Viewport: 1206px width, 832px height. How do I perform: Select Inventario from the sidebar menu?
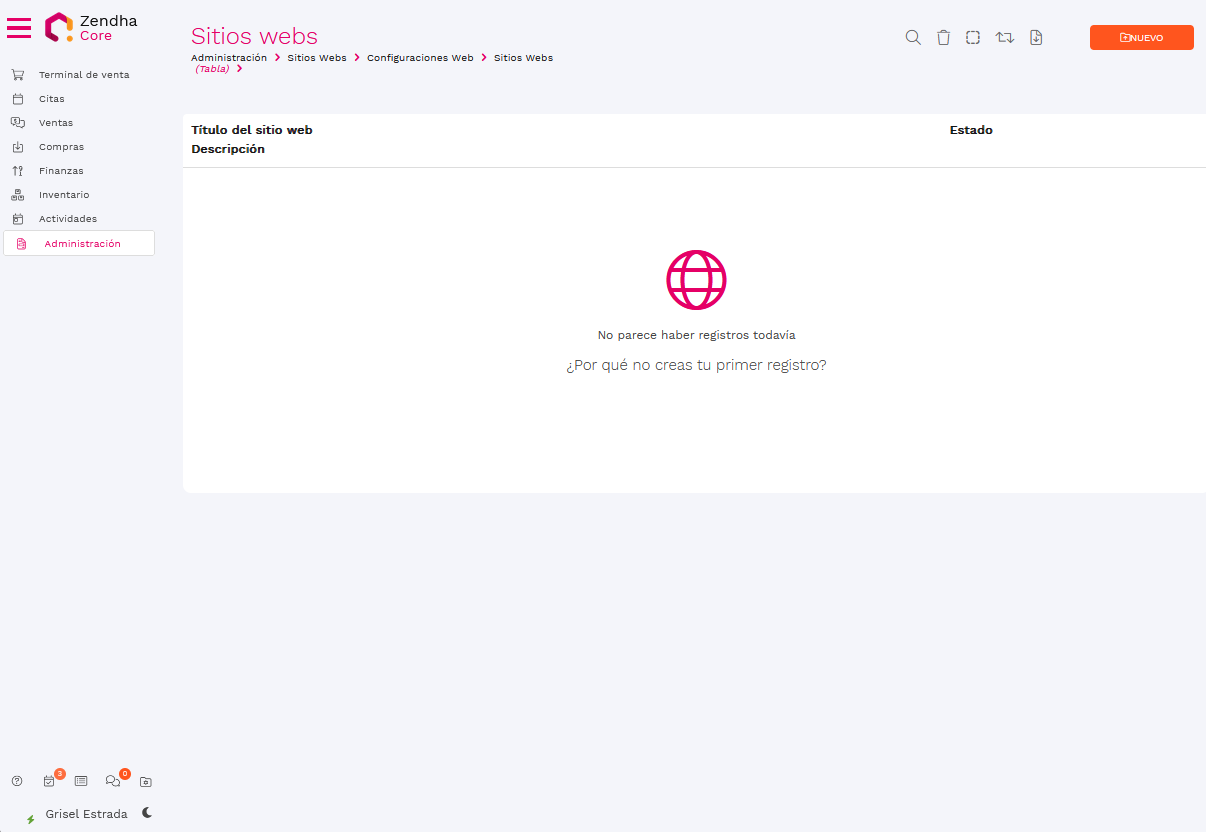(x=64, y=195)
